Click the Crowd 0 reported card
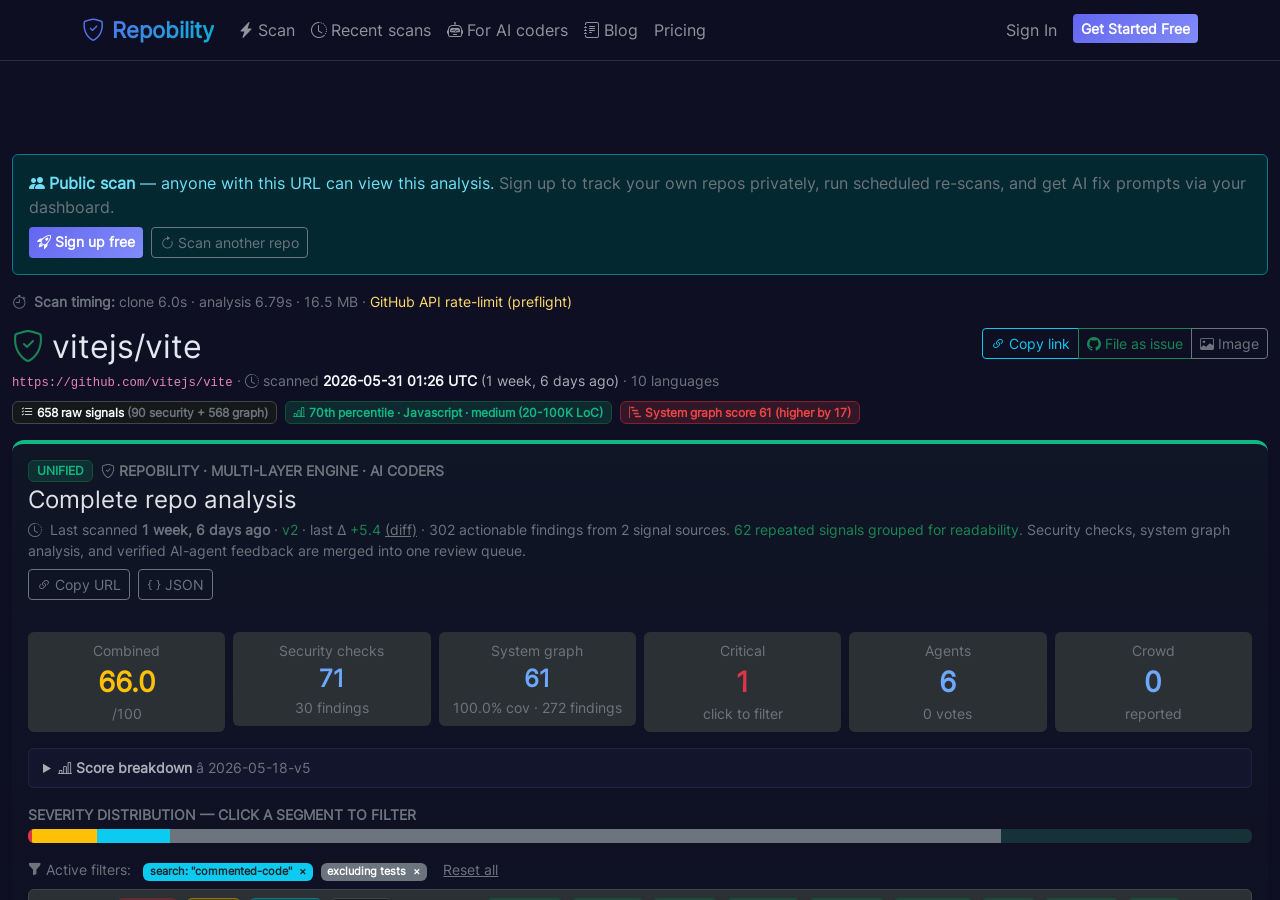 click(1153, 682)
